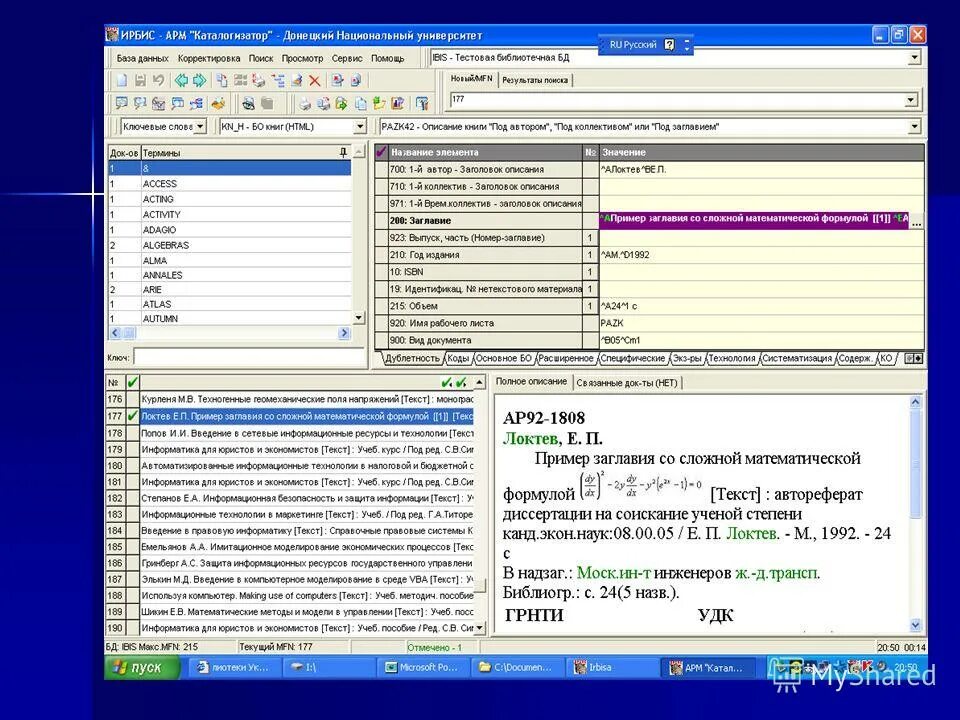The width and height of the screenshot is (960, 720).
Task: Open the Сервис menu
Action: (347, 58)
